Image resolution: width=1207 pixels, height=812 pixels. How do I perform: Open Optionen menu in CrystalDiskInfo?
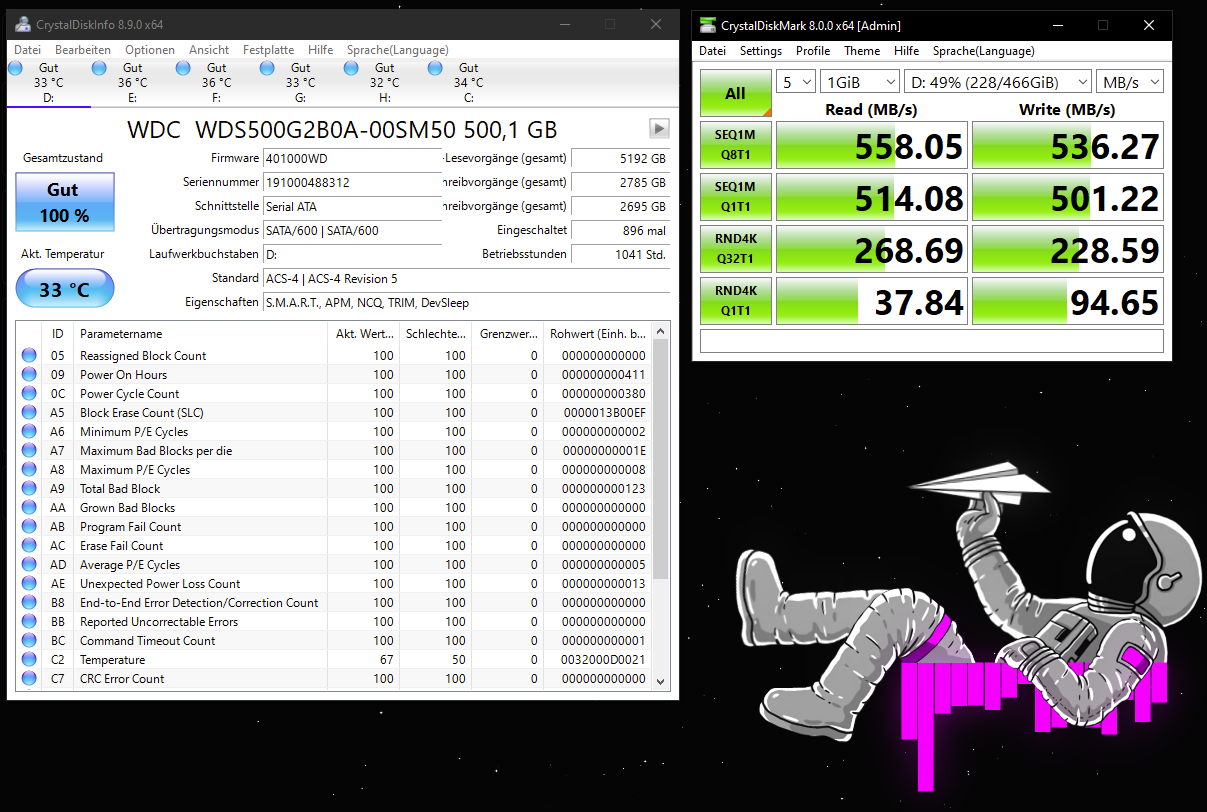point(150,50)
